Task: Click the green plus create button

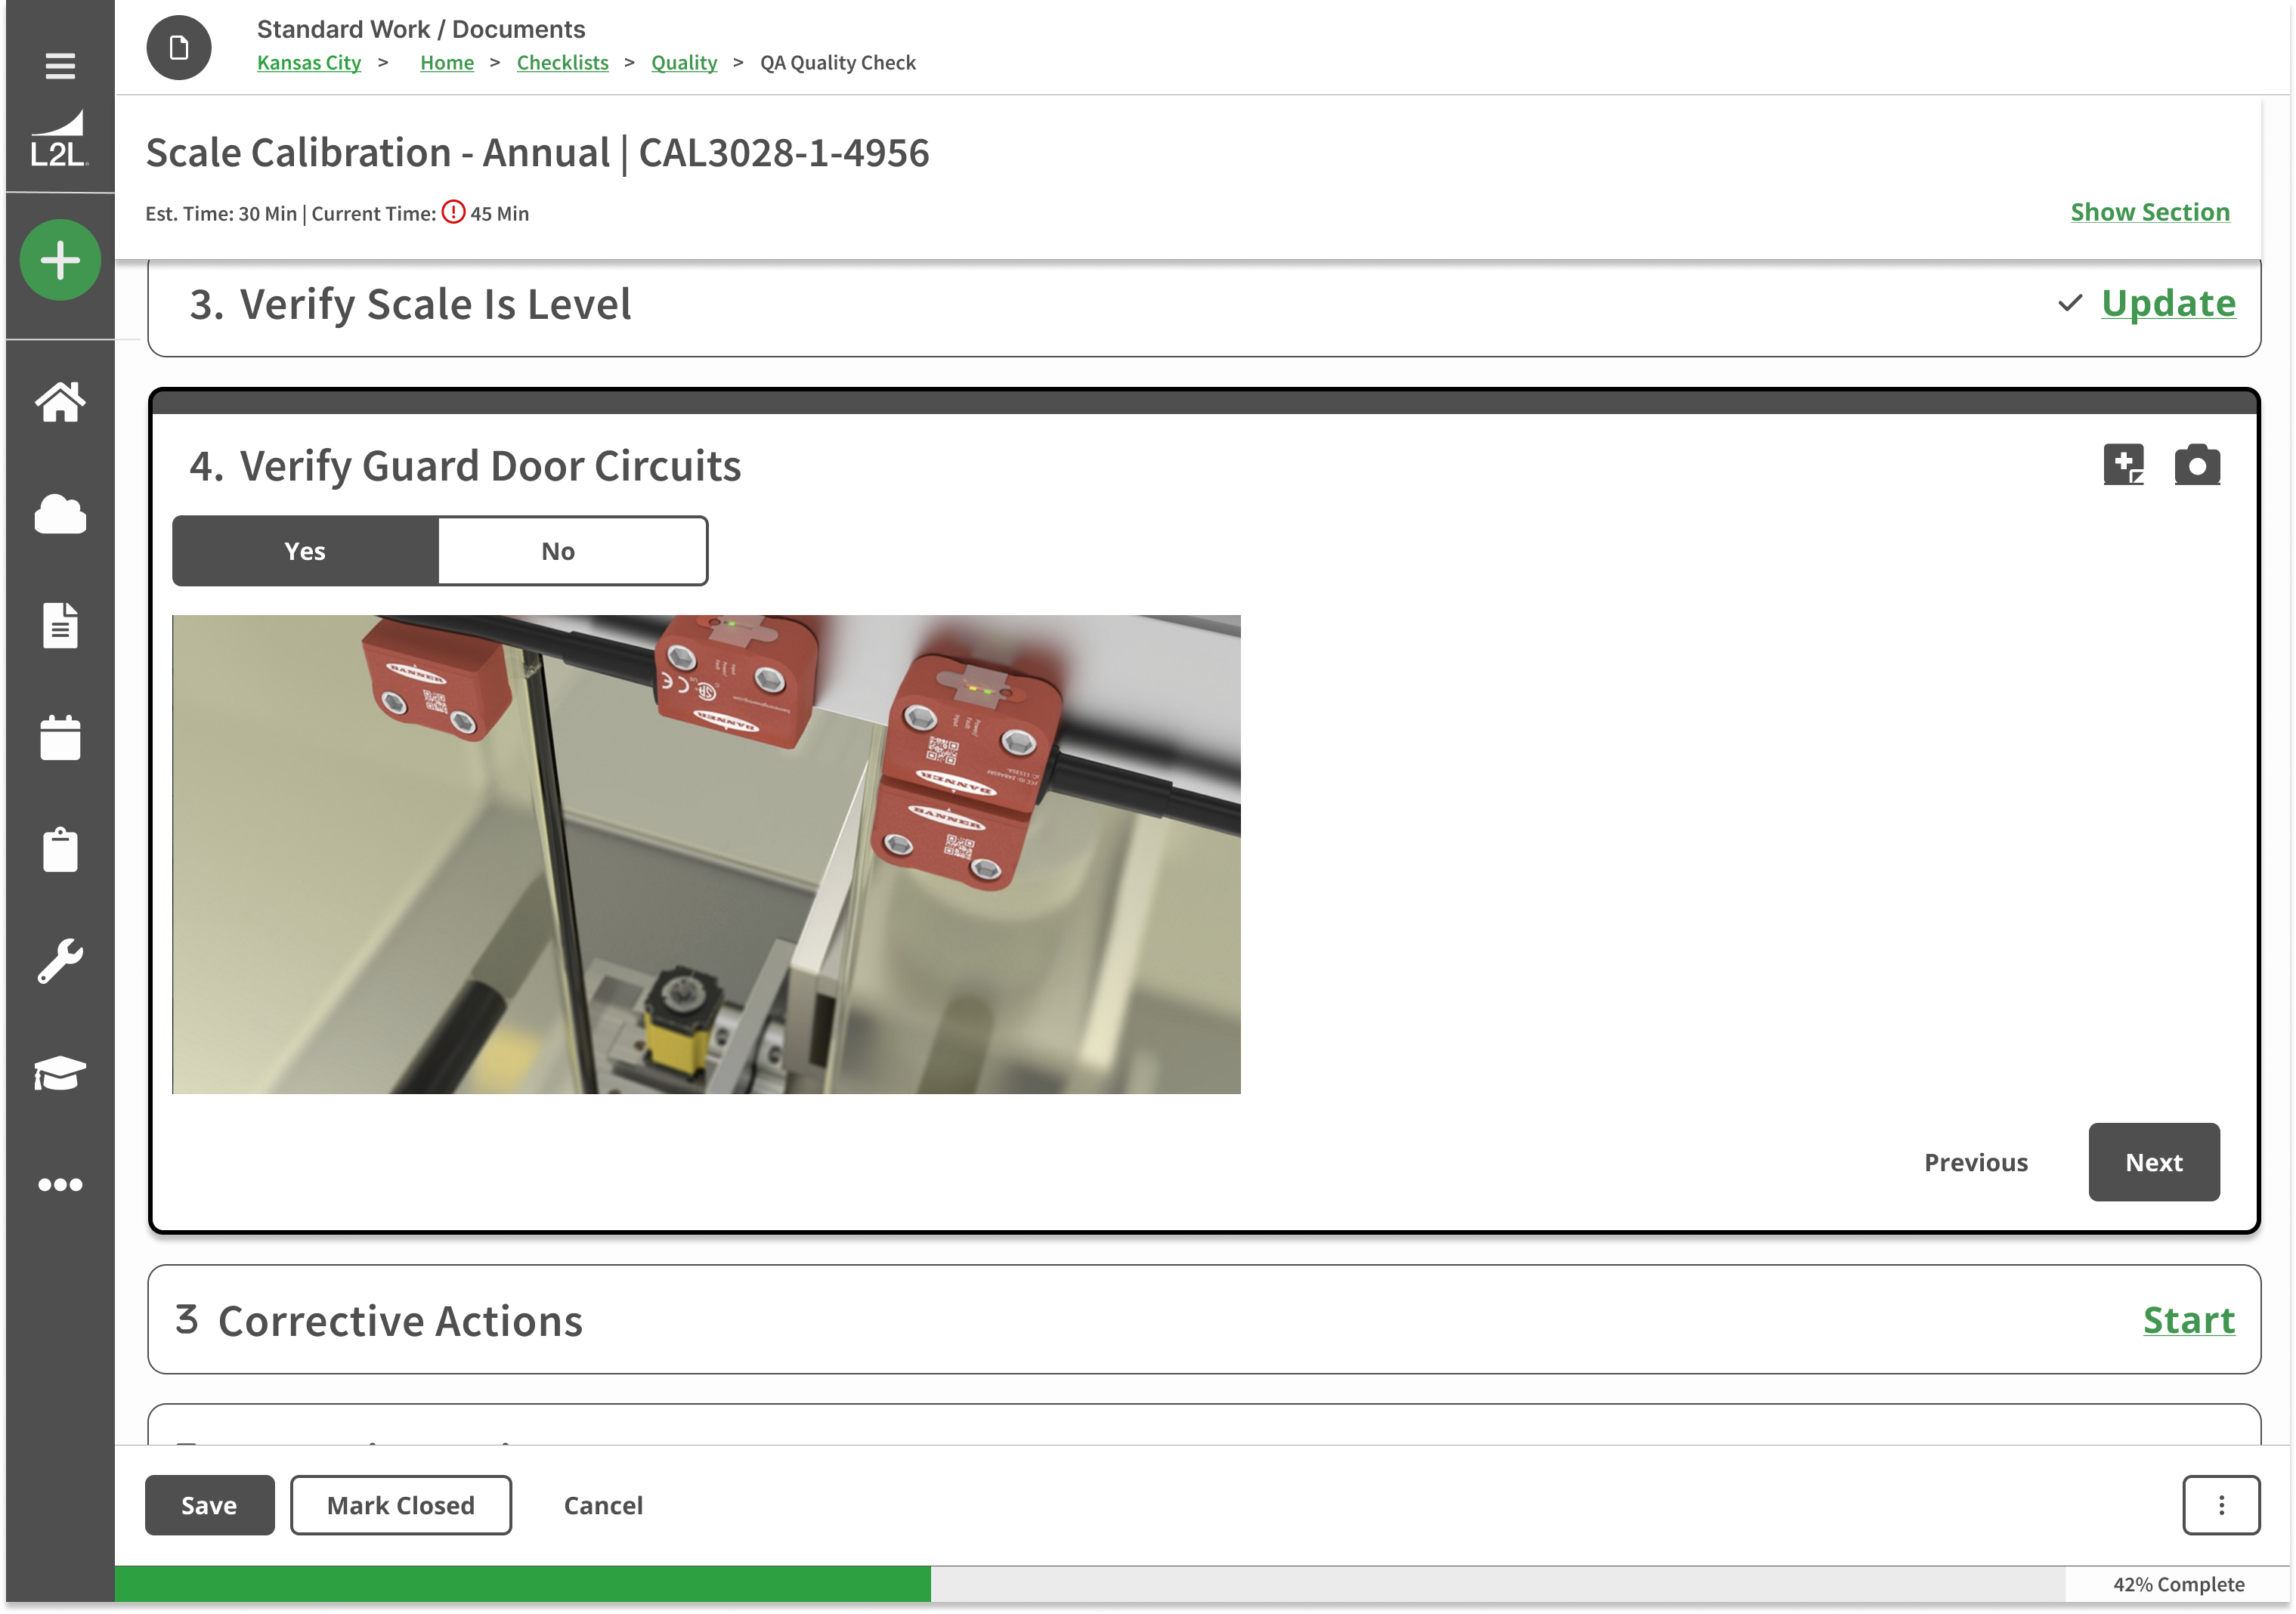Action: click(x=60, y=260)
